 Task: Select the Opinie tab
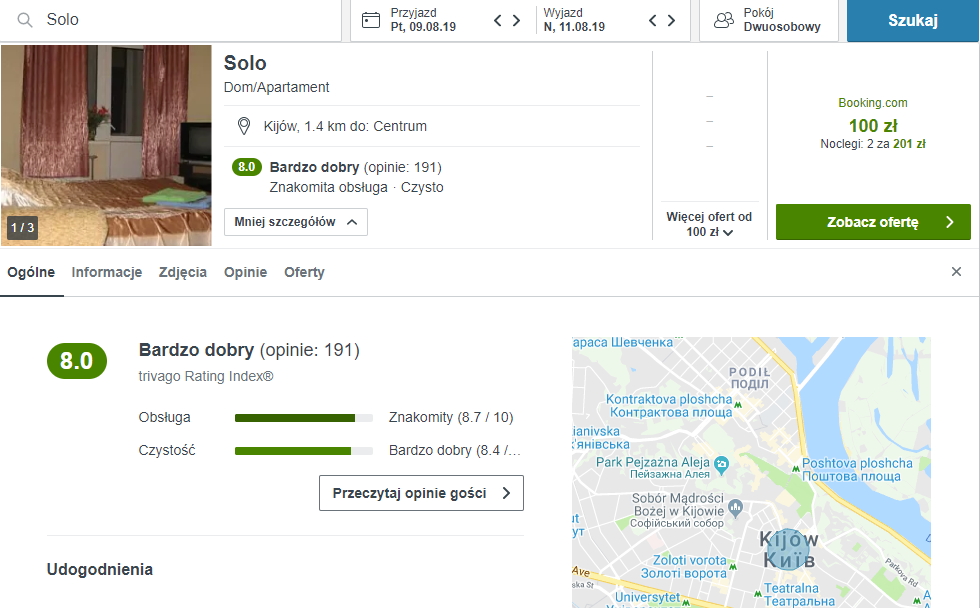pos(245,272)
